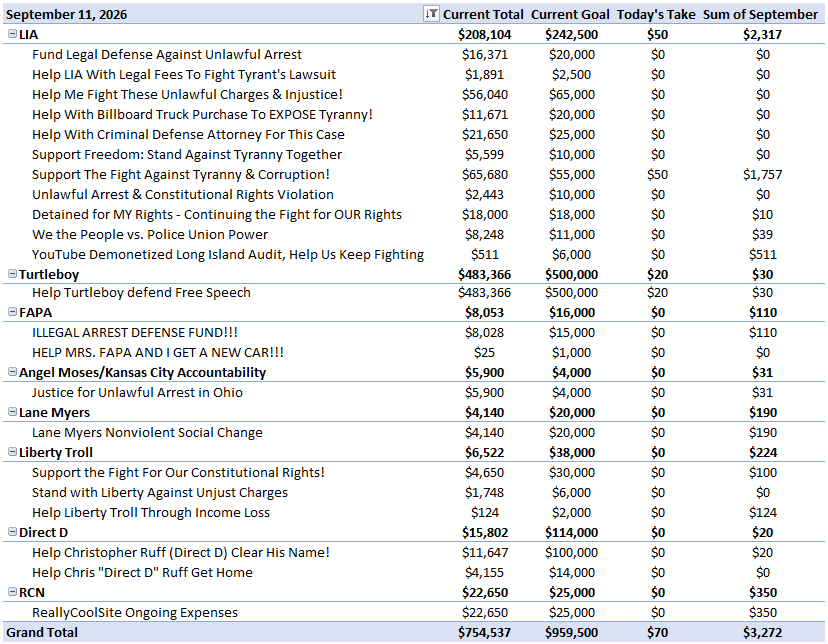828x644 pixels.
Task: Select the Help Turtleboy defend Free Speech row
Action: (414, 292)
